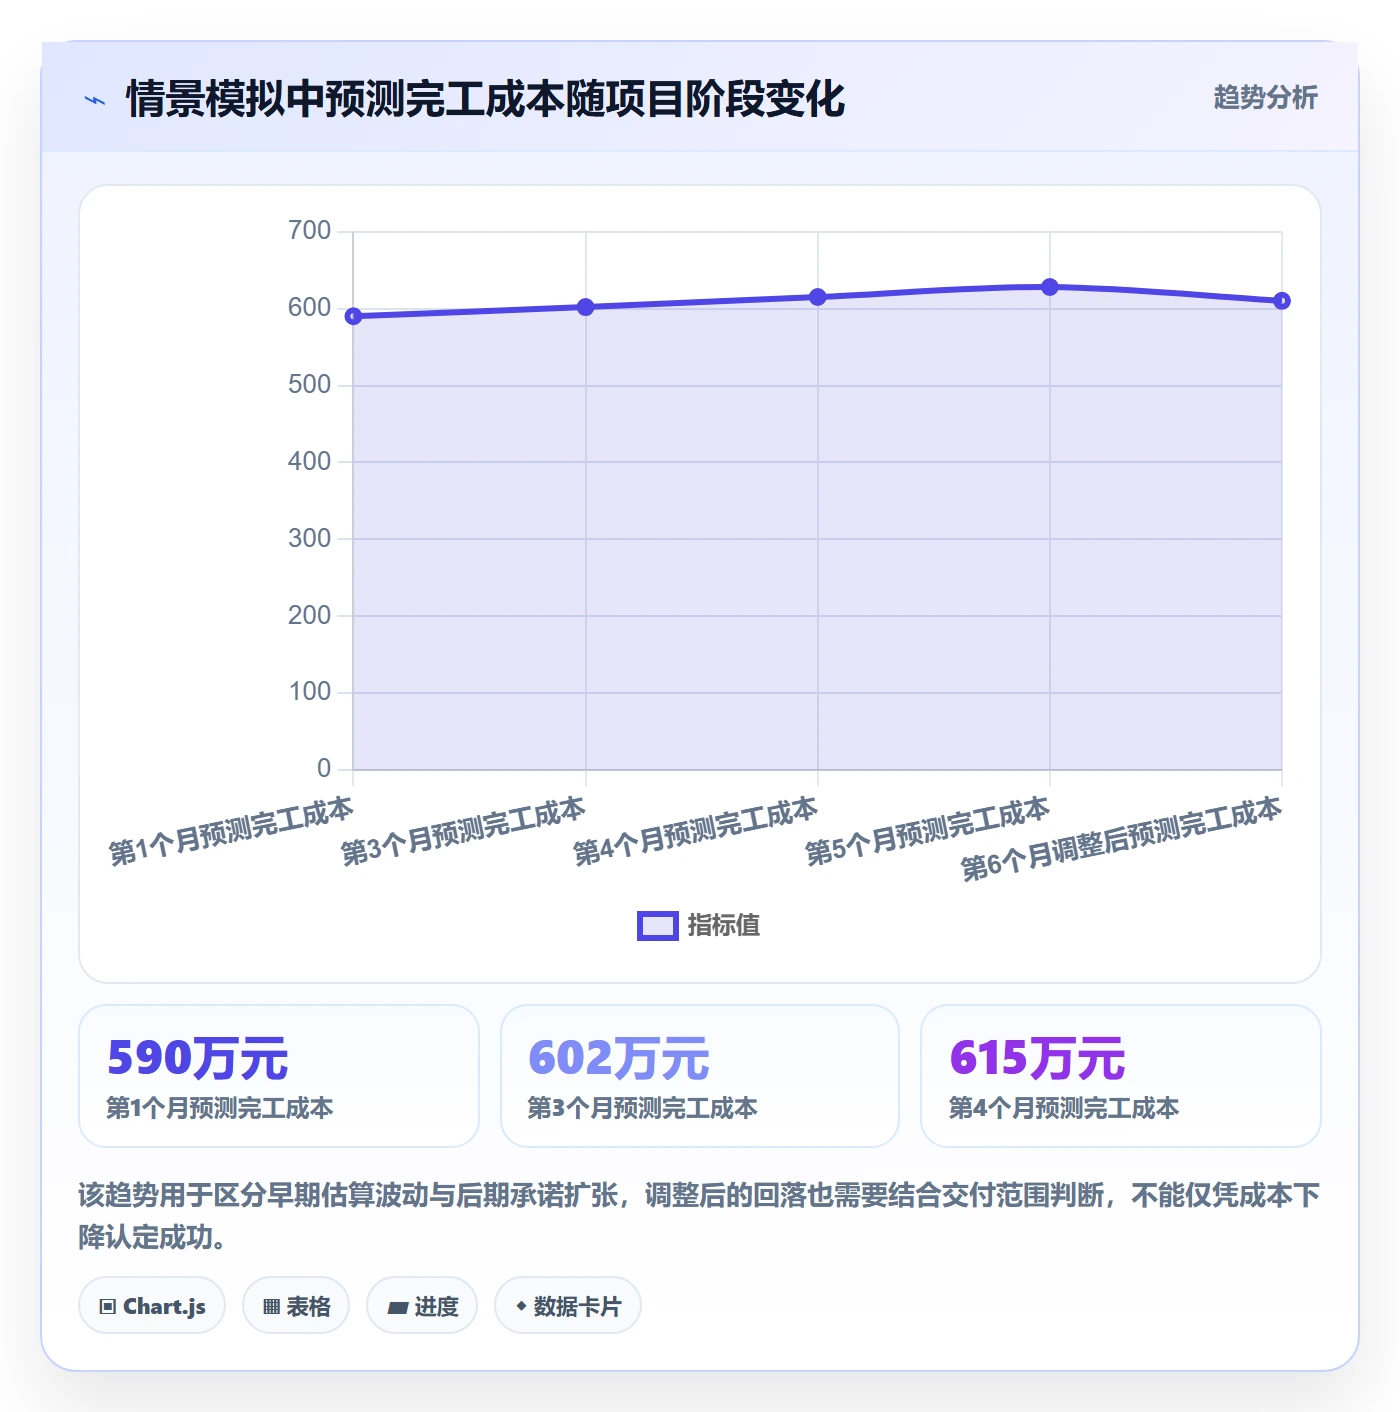Click the square icon in the Chart.js chip
The height and width of the screenshot is (1412, 1400).
coord(108,1306)
